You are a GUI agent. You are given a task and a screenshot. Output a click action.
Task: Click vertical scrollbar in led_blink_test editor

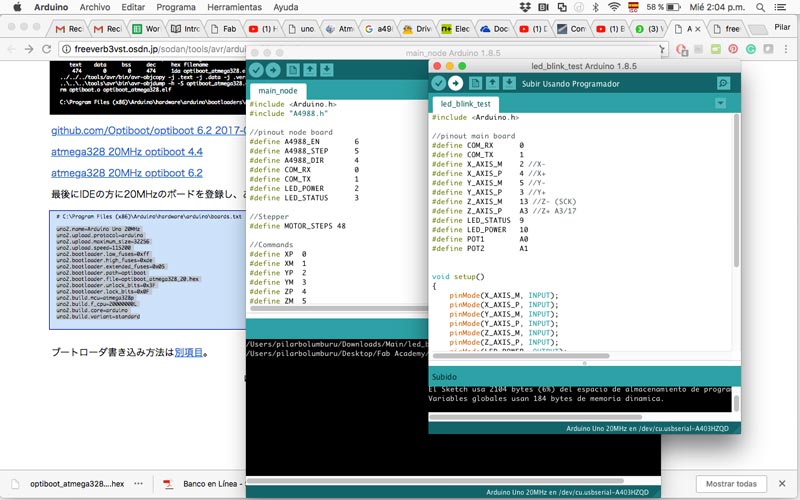click(x=736, y=190)
